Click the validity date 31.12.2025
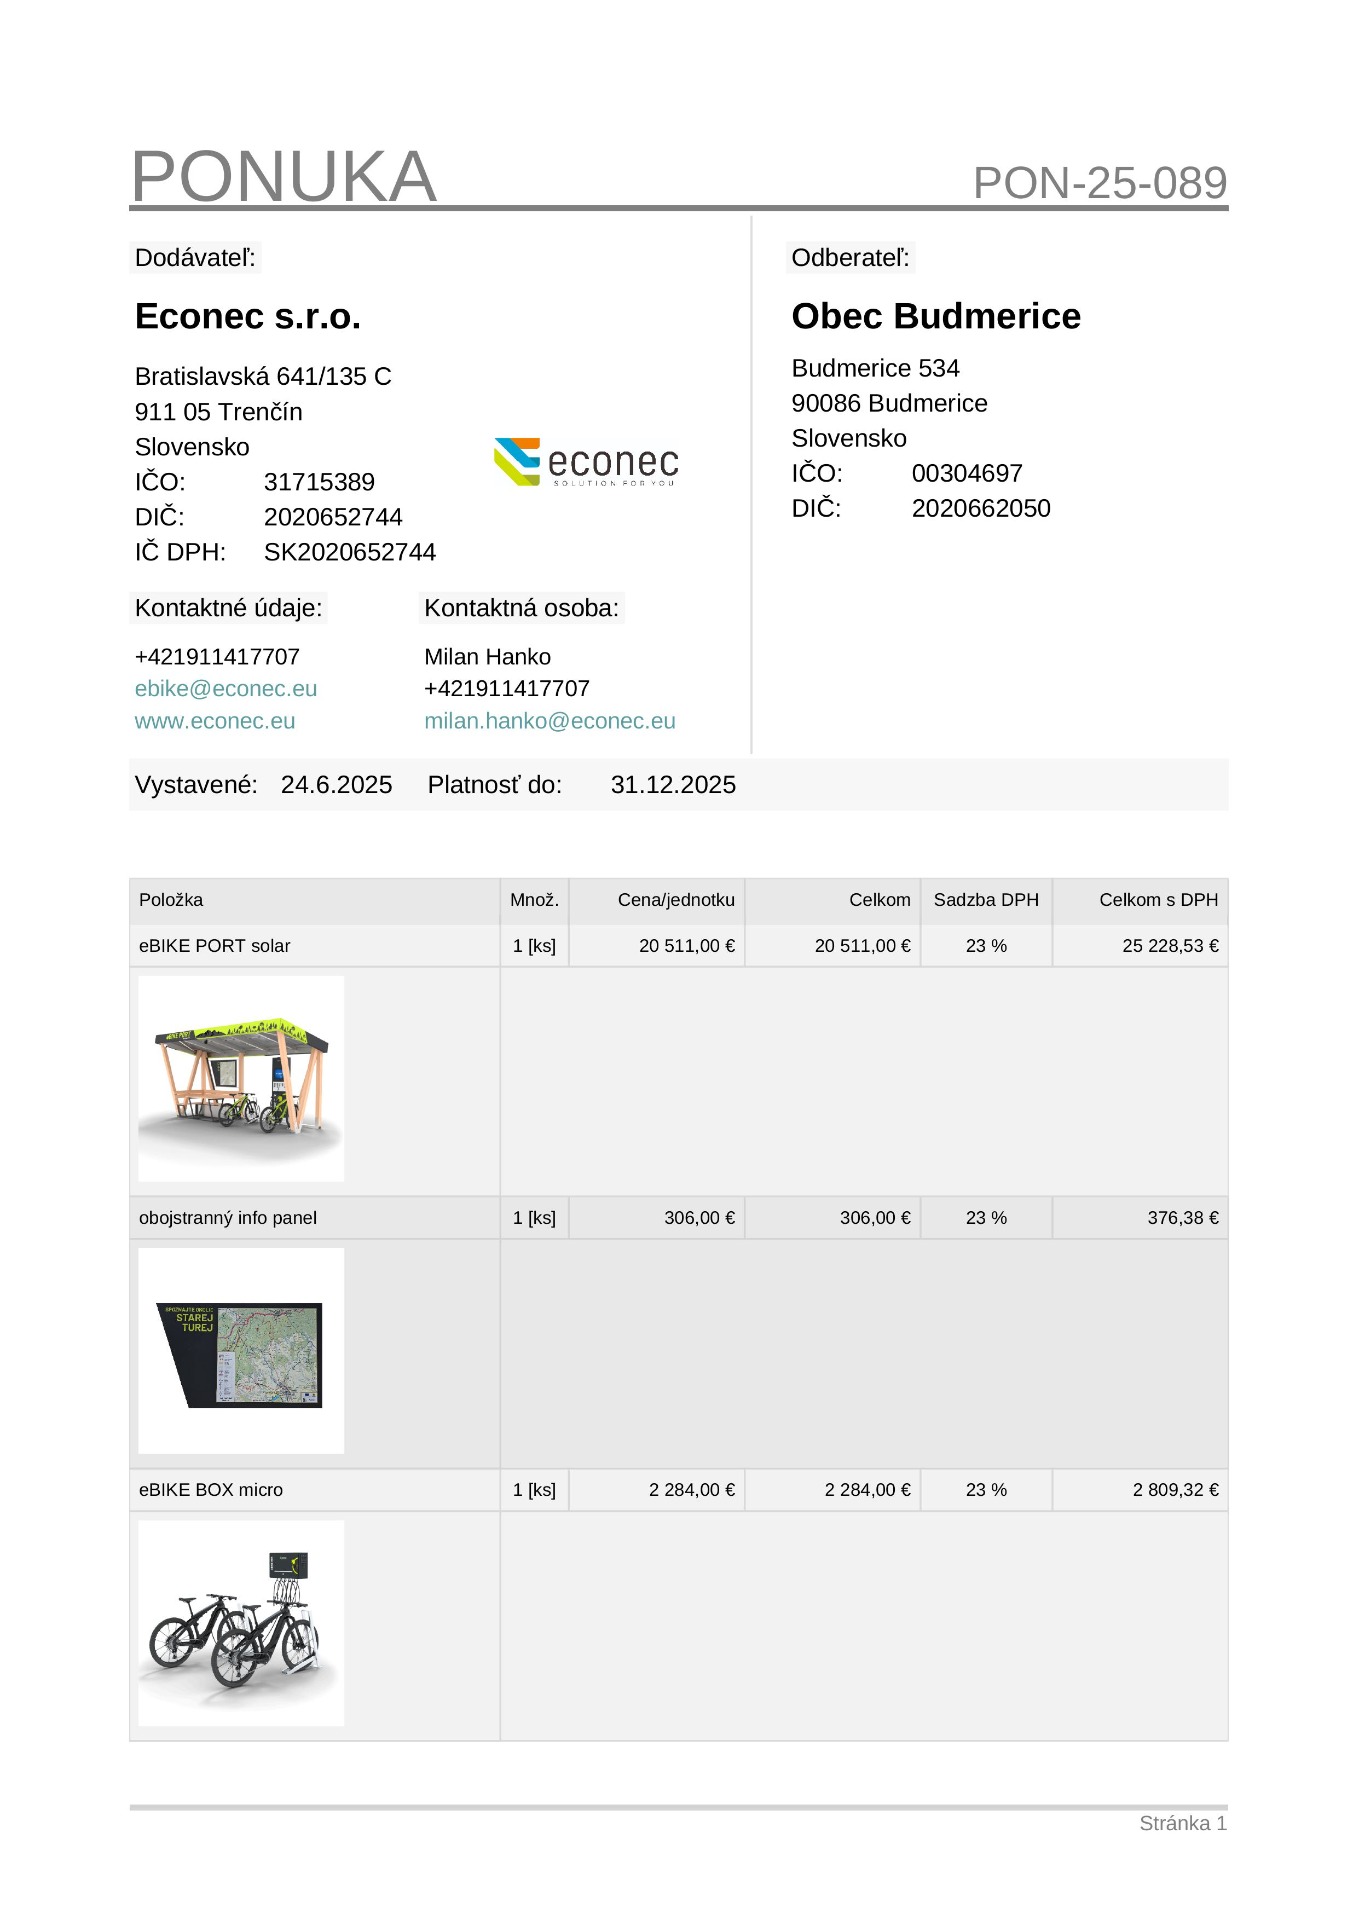Image resolution: width=1357 pixels, height=1920 pixels. pos(672,785)
